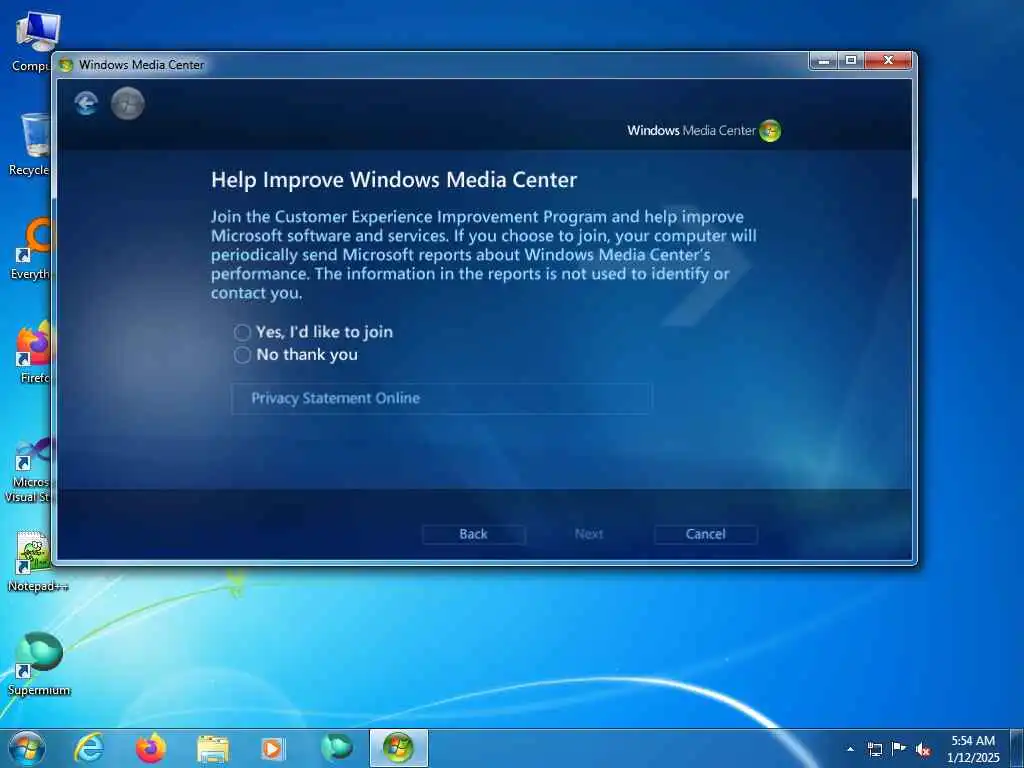Image resolution: width=1024 pixels, height=768 pixels.
Task: Close the Windows Media Center window
Action: click(888, 61)
